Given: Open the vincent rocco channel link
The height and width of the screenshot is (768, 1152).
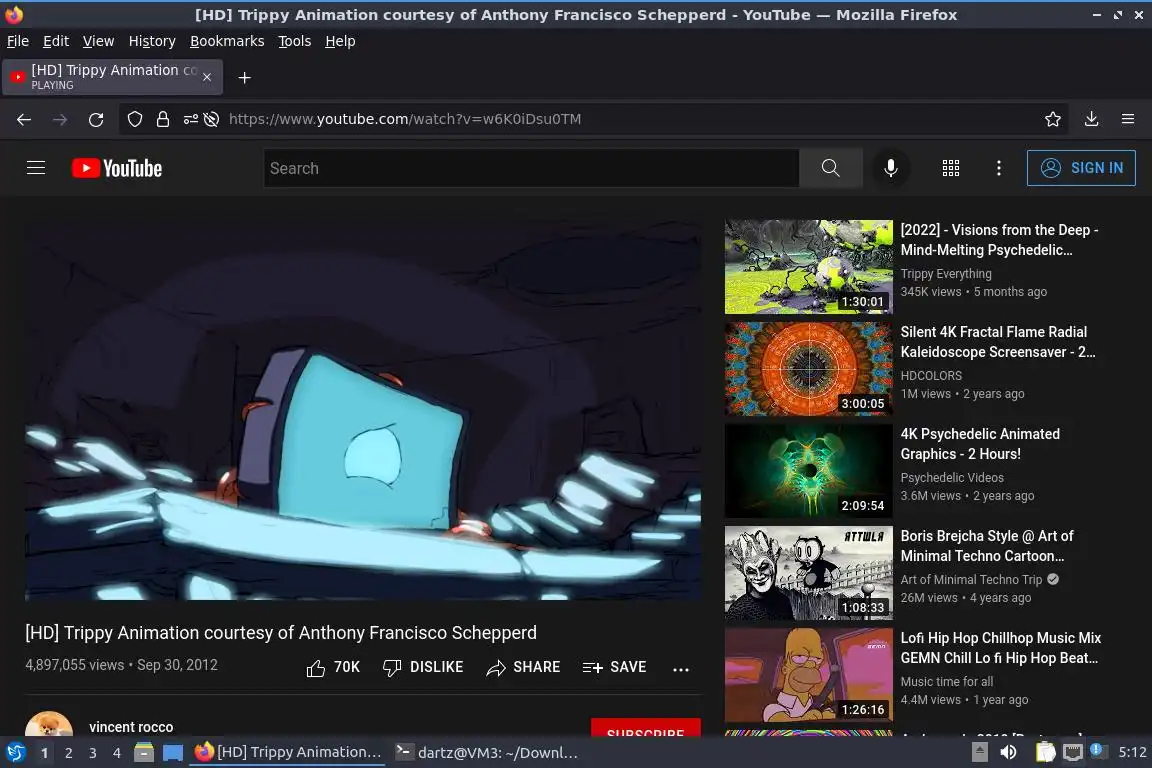Looking at the screenshot, I should [131, 727].
